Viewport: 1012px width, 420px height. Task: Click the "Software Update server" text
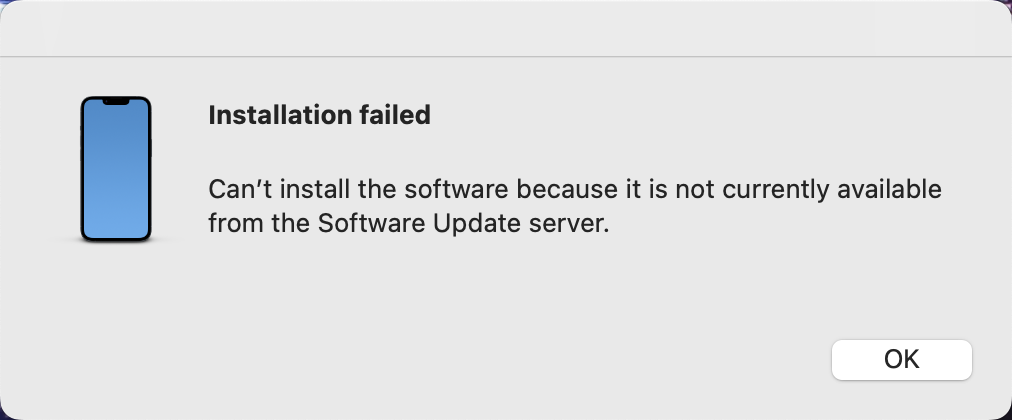pyautogui.click(x=463, y=224)
